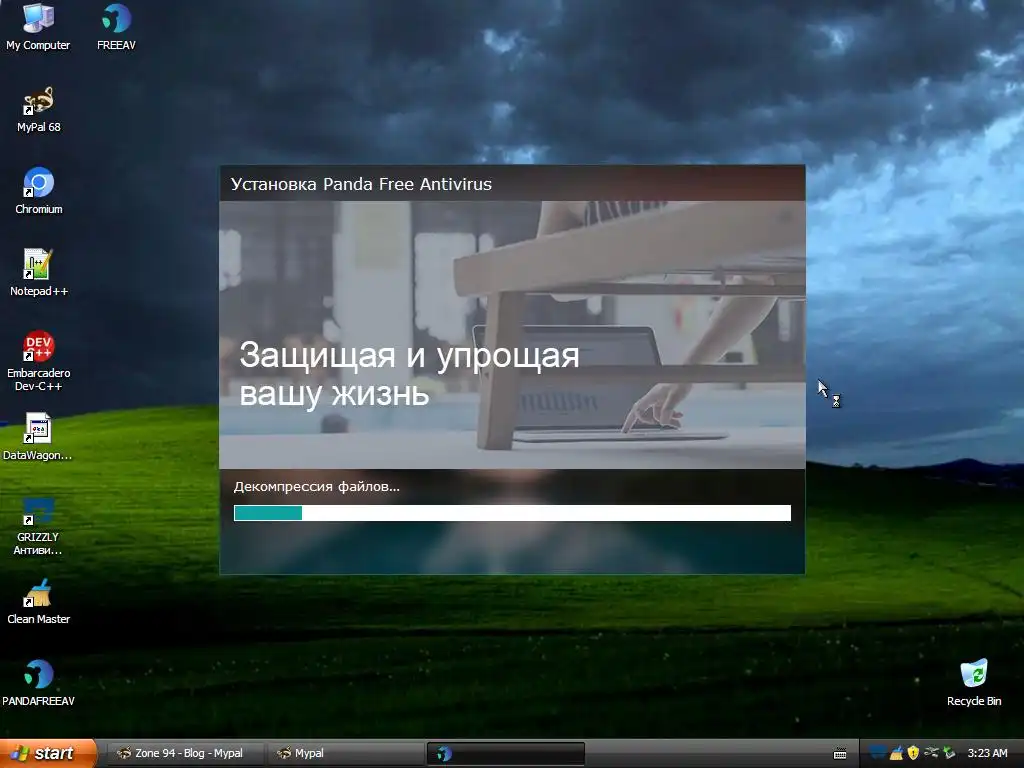The width and height of the screenshot is (1024, 768).
Task: Open the yellow Windows Security Alert shield
Action: tap(914, 753)
